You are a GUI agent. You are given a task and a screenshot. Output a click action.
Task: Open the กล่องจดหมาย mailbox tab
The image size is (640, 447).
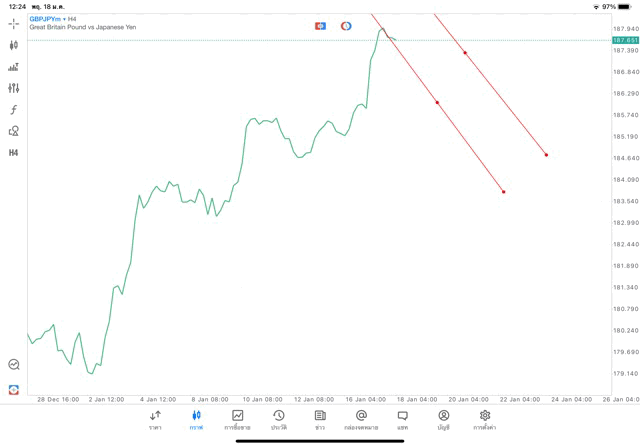361,420
